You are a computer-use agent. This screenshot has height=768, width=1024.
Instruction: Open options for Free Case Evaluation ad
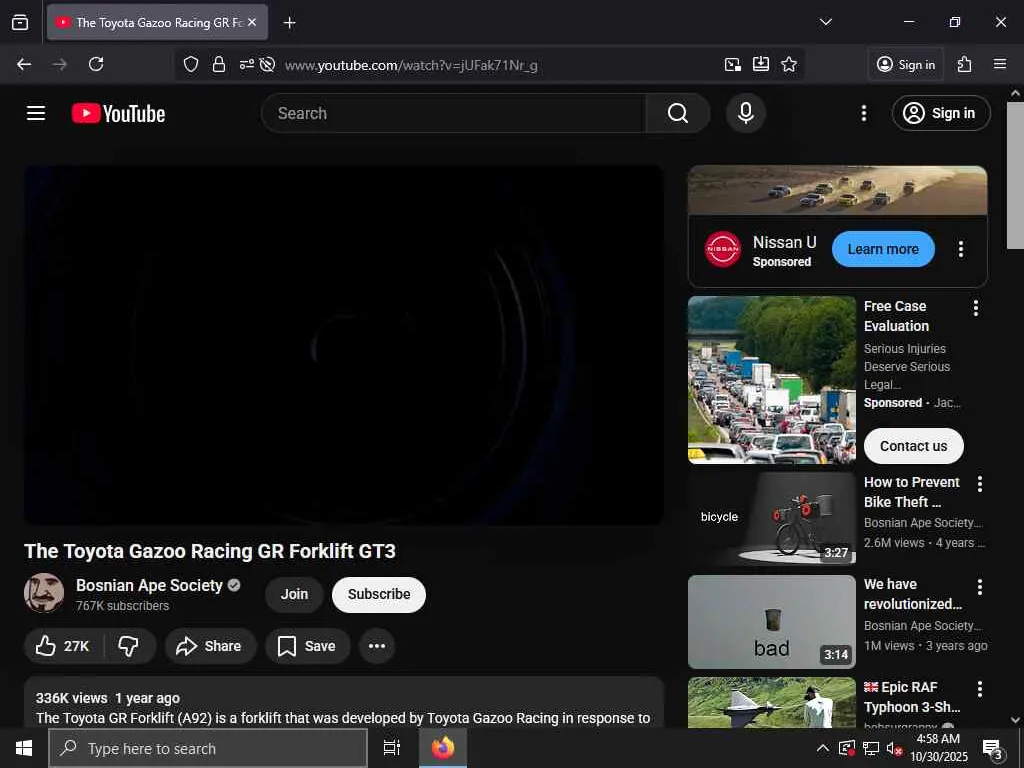(976, 308)
